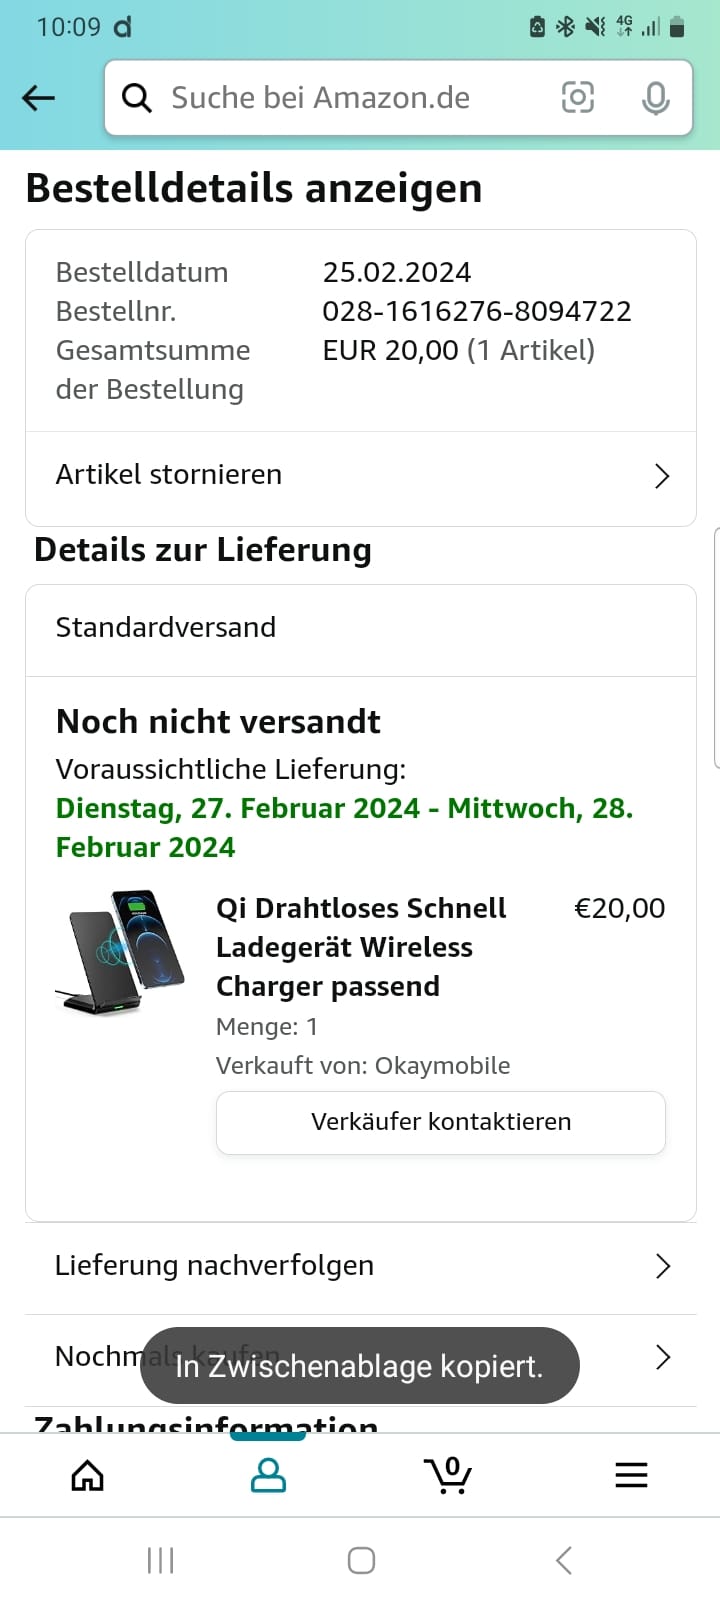Tap Android home navigation button

tap(361, 1560)
